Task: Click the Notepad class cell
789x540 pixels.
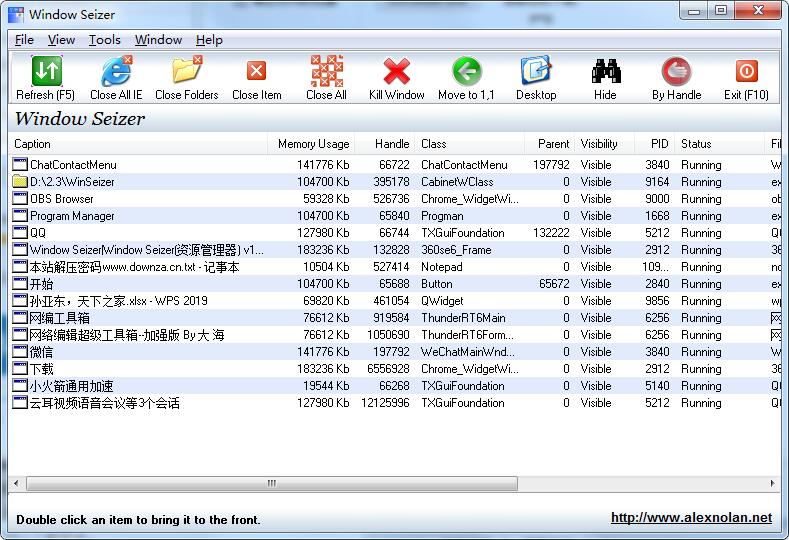Action: click(441, 267)
